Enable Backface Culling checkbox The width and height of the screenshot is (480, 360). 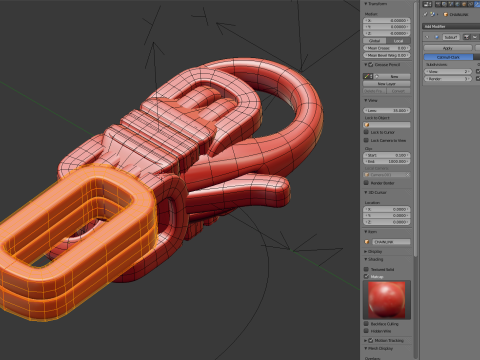tap(366, 324)
